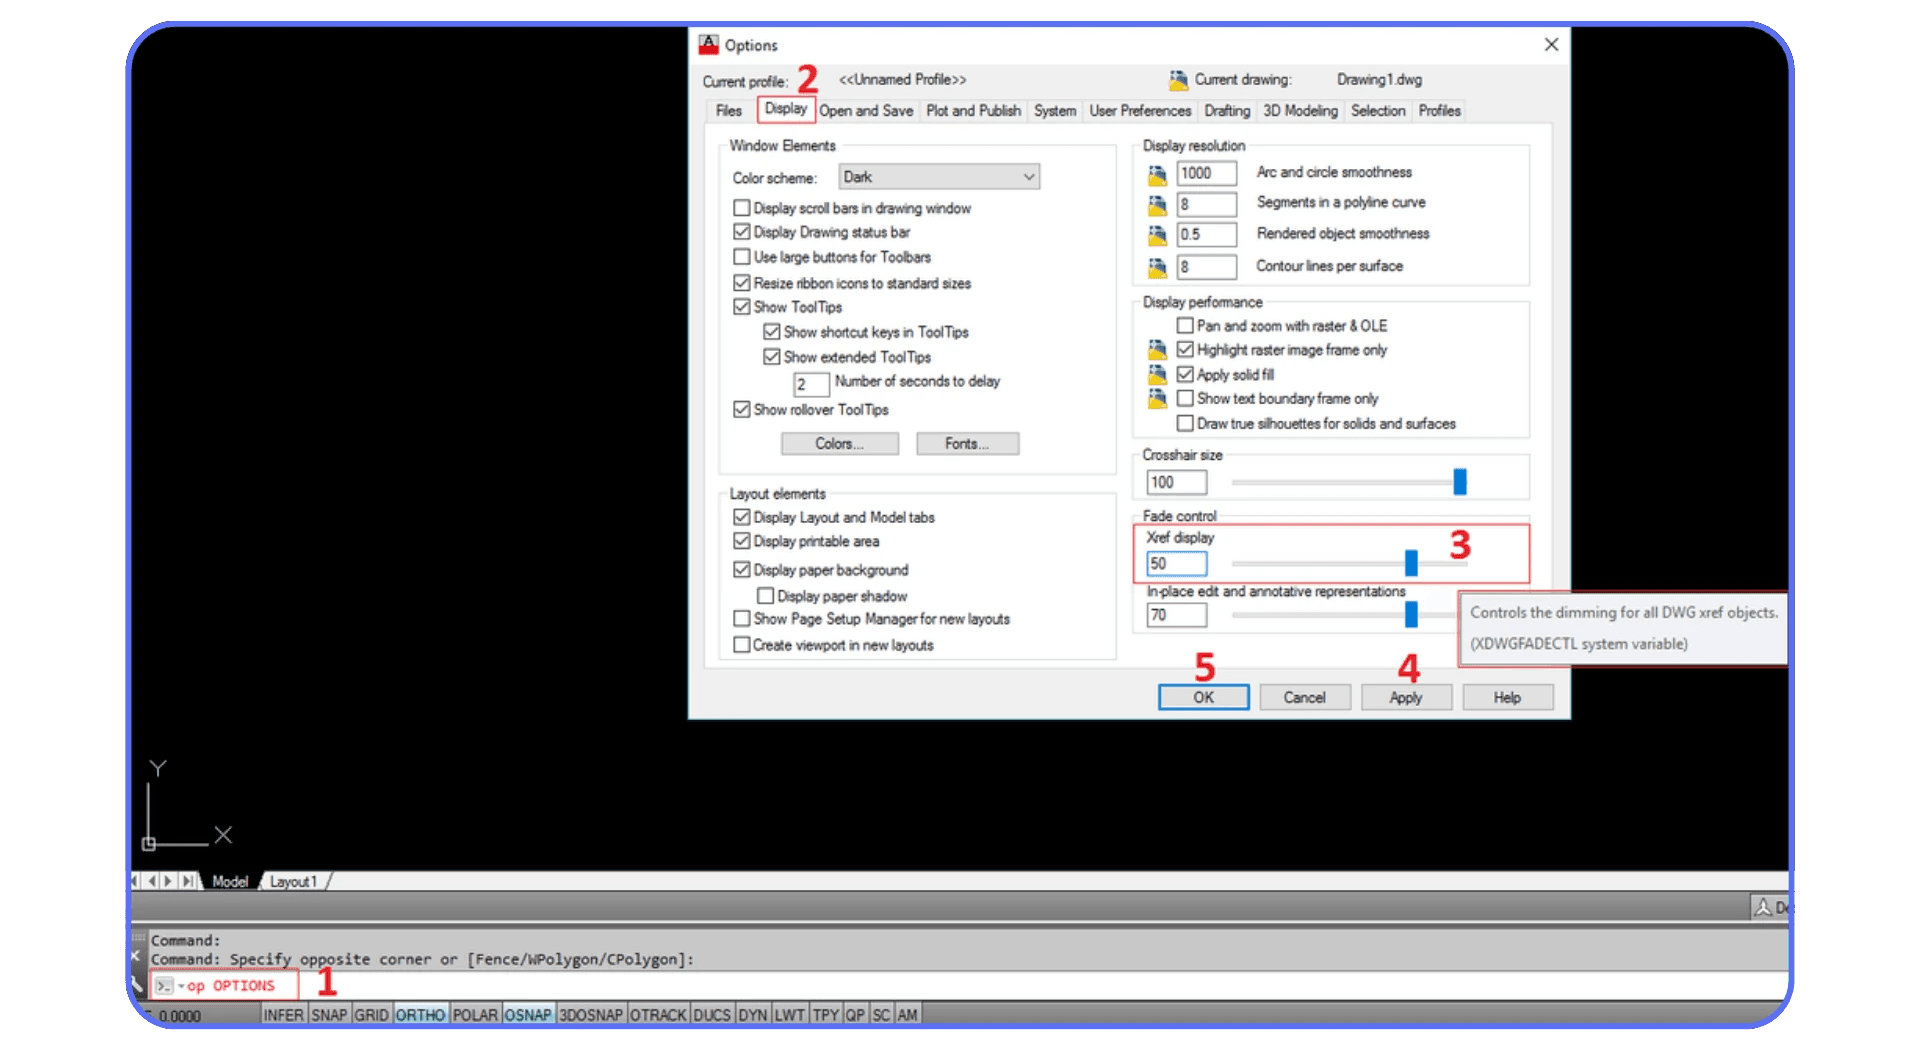Toggle GRID display in the status bar
1920x1050 pixels.
[x=371, y=1015]
